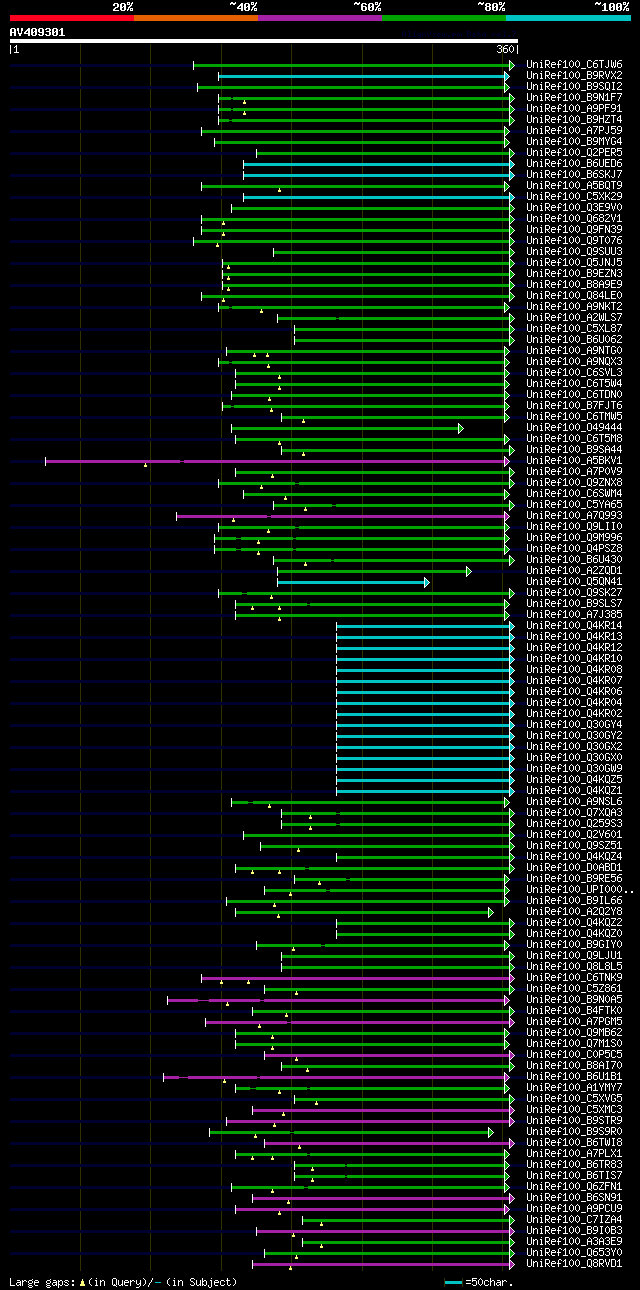
Task: Open the UniRef100_Q9SK27 hit label
Action: click(x=573, y=593)
